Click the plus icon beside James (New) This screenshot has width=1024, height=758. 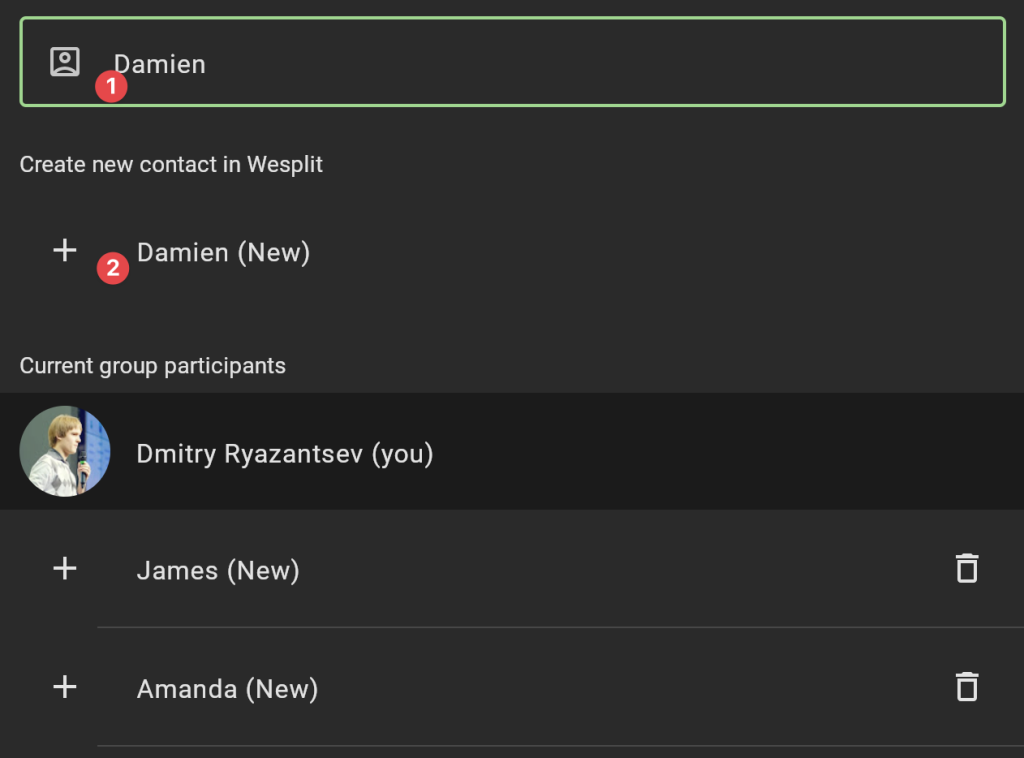point(65,569)
